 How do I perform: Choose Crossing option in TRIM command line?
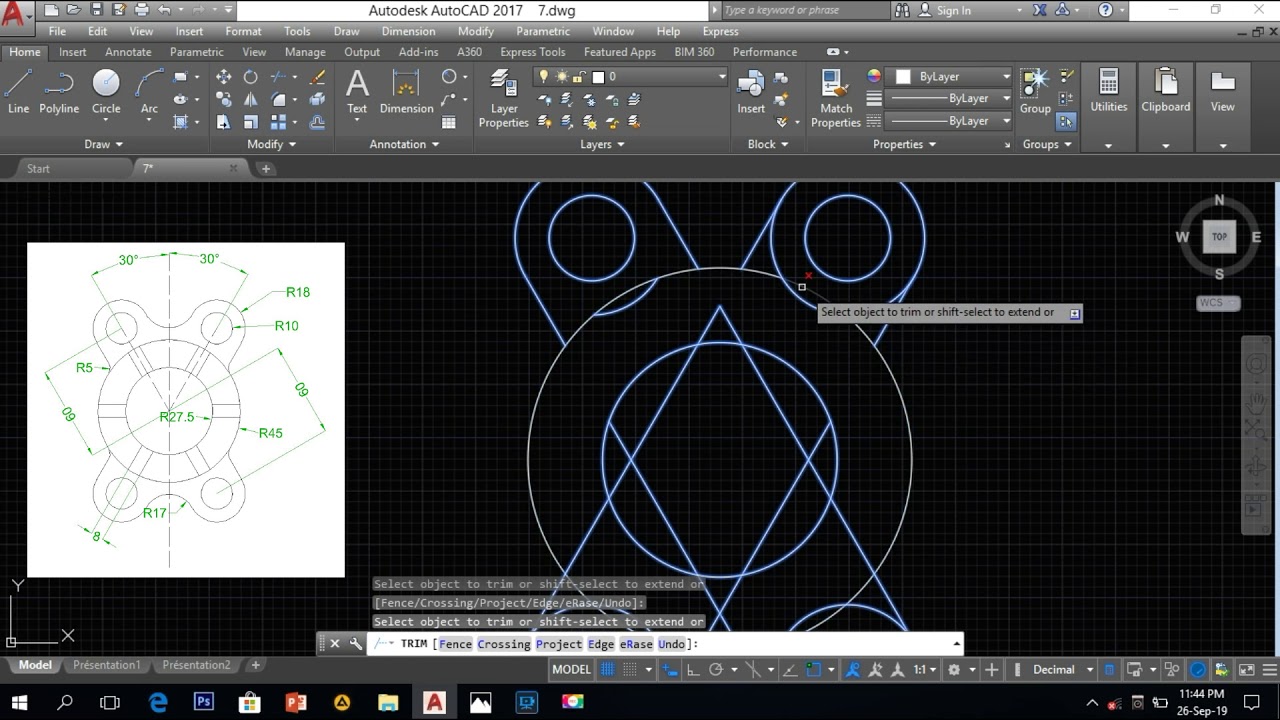click(504, 644)
